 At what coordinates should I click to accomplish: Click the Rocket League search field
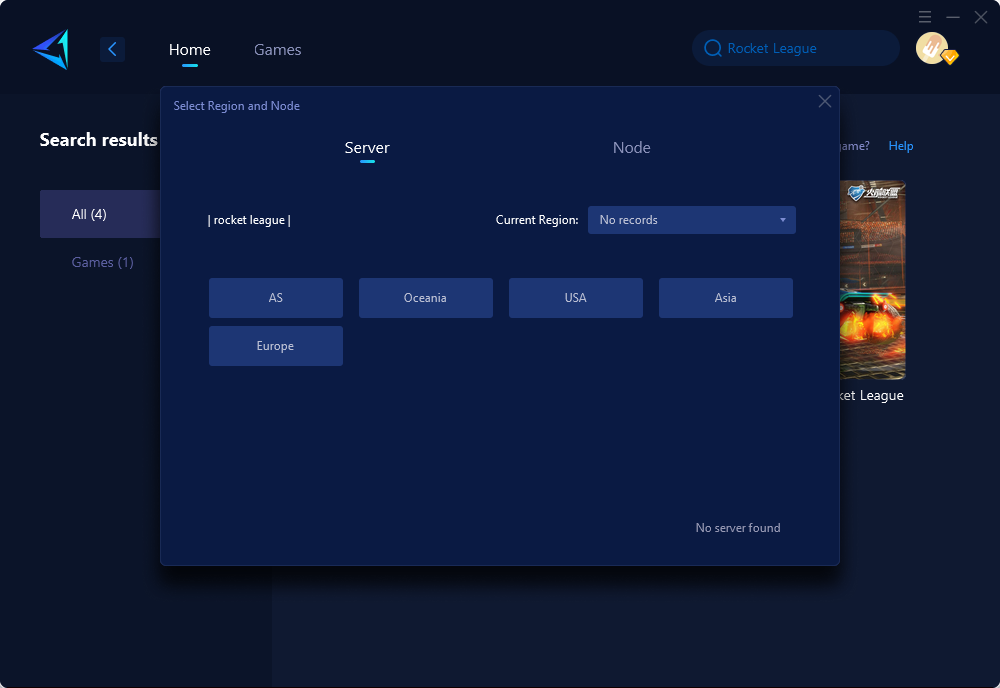click(x=795, y=48)
